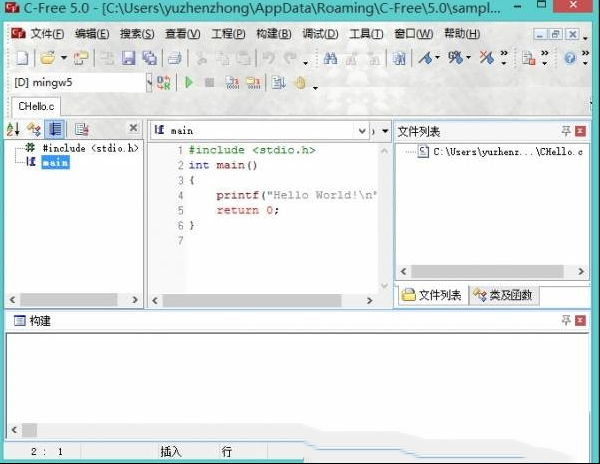
Task: Expand build toolbar options arrow after hand icon
Action: point(315,88)
